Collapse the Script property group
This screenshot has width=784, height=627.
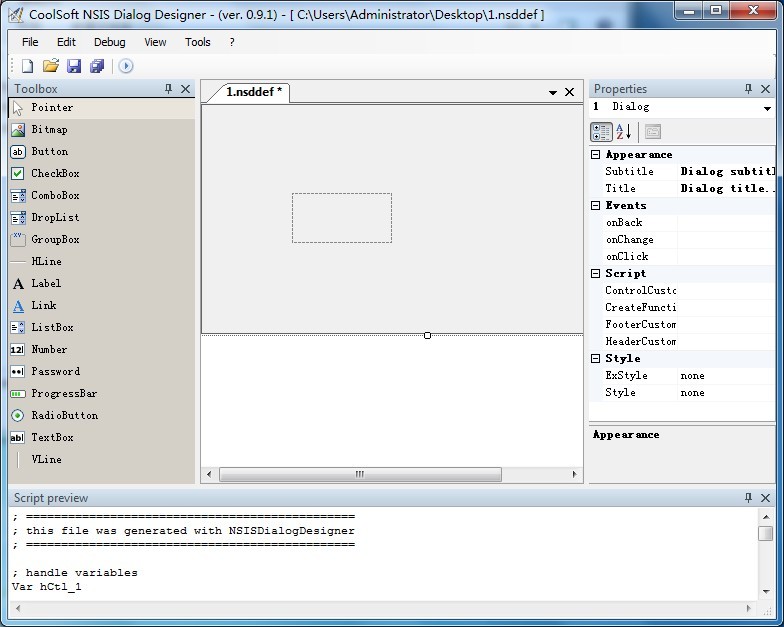pos(596,274)
